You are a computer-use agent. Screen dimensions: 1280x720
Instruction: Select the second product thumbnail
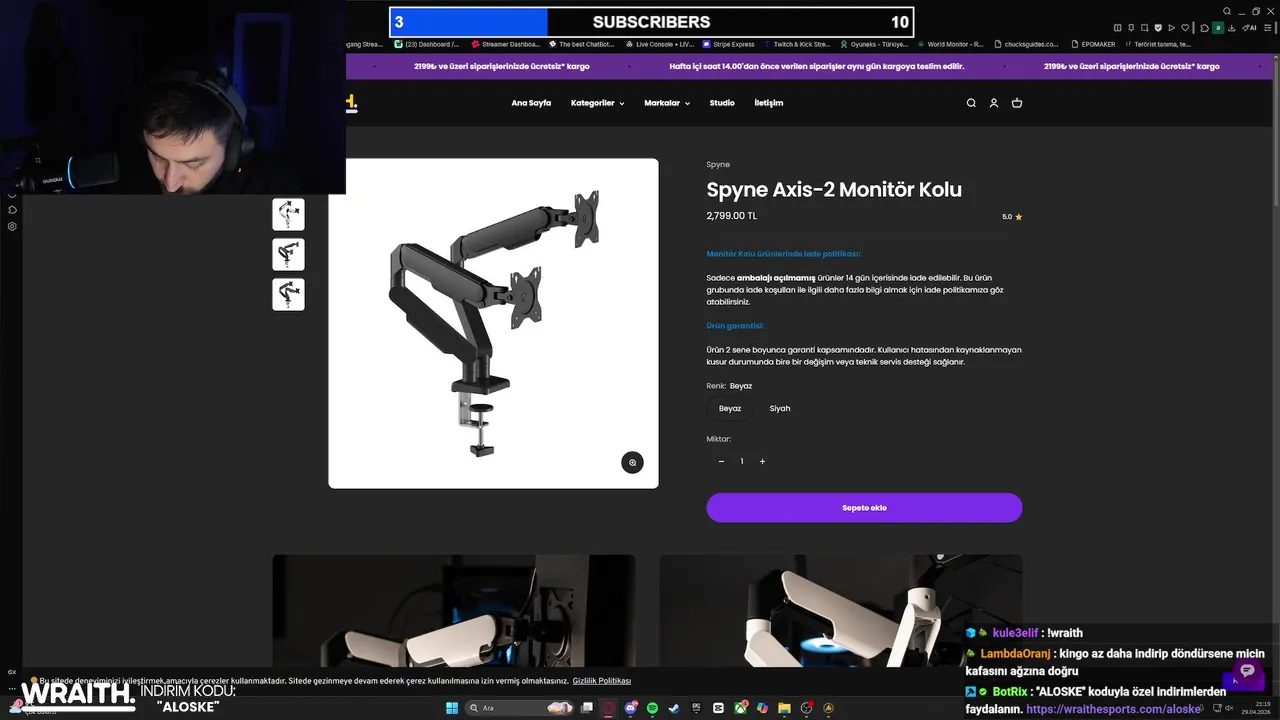[288, 254]
